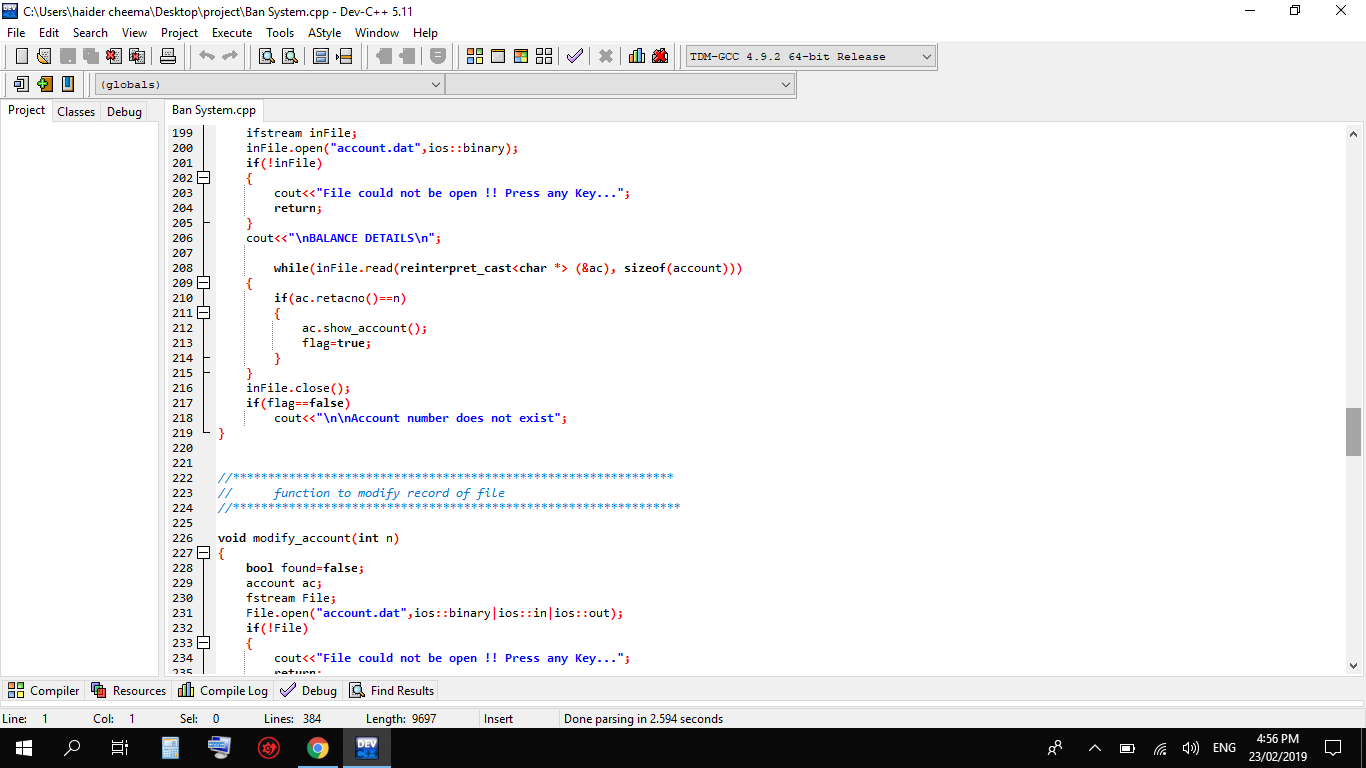The width and height of the screenshot is (1366, 768).
Task: Open a file with the toolbar Open icon
Action: (x=44, y=56)
